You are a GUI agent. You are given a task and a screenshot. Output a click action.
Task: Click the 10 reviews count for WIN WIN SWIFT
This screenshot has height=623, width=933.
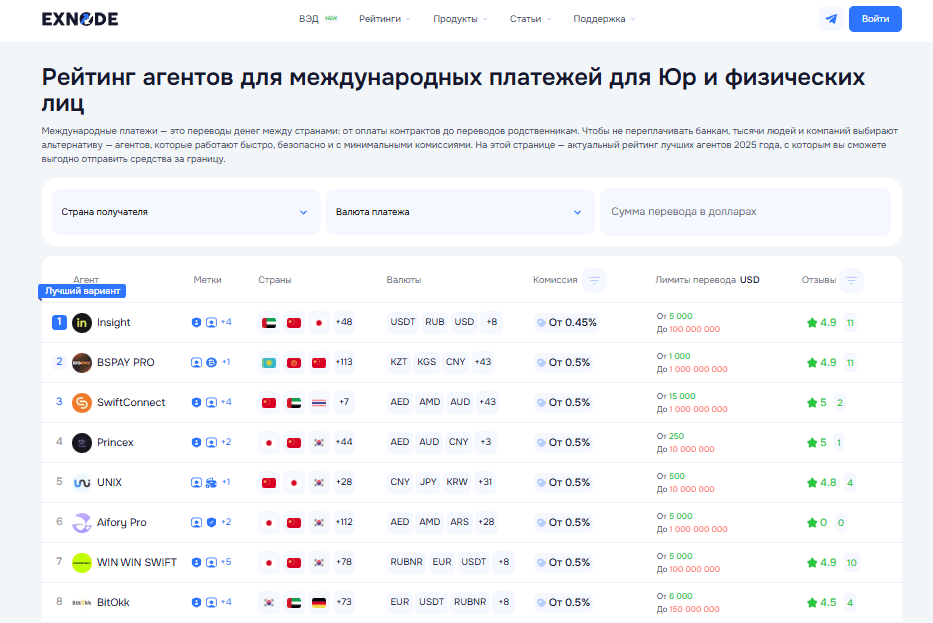(x=851, y=562)
